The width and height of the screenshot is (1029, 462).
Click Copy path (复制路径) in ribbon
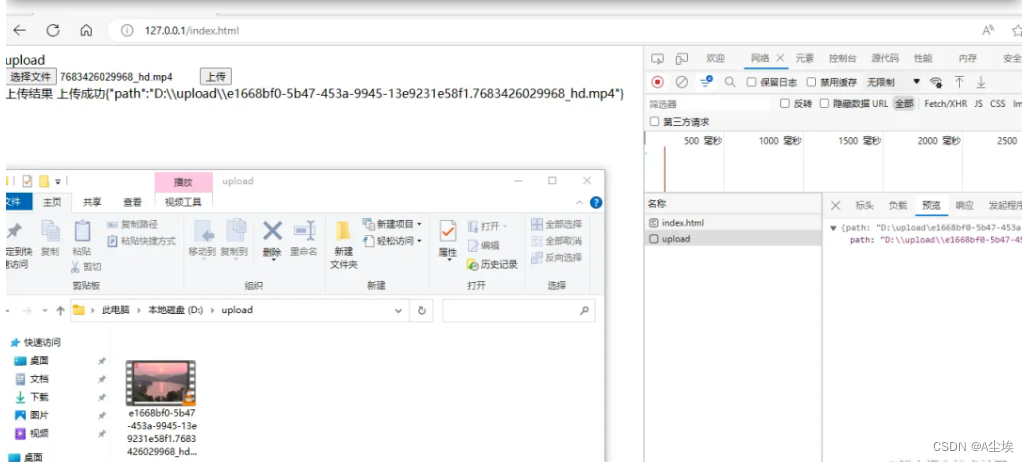(132, 224)
